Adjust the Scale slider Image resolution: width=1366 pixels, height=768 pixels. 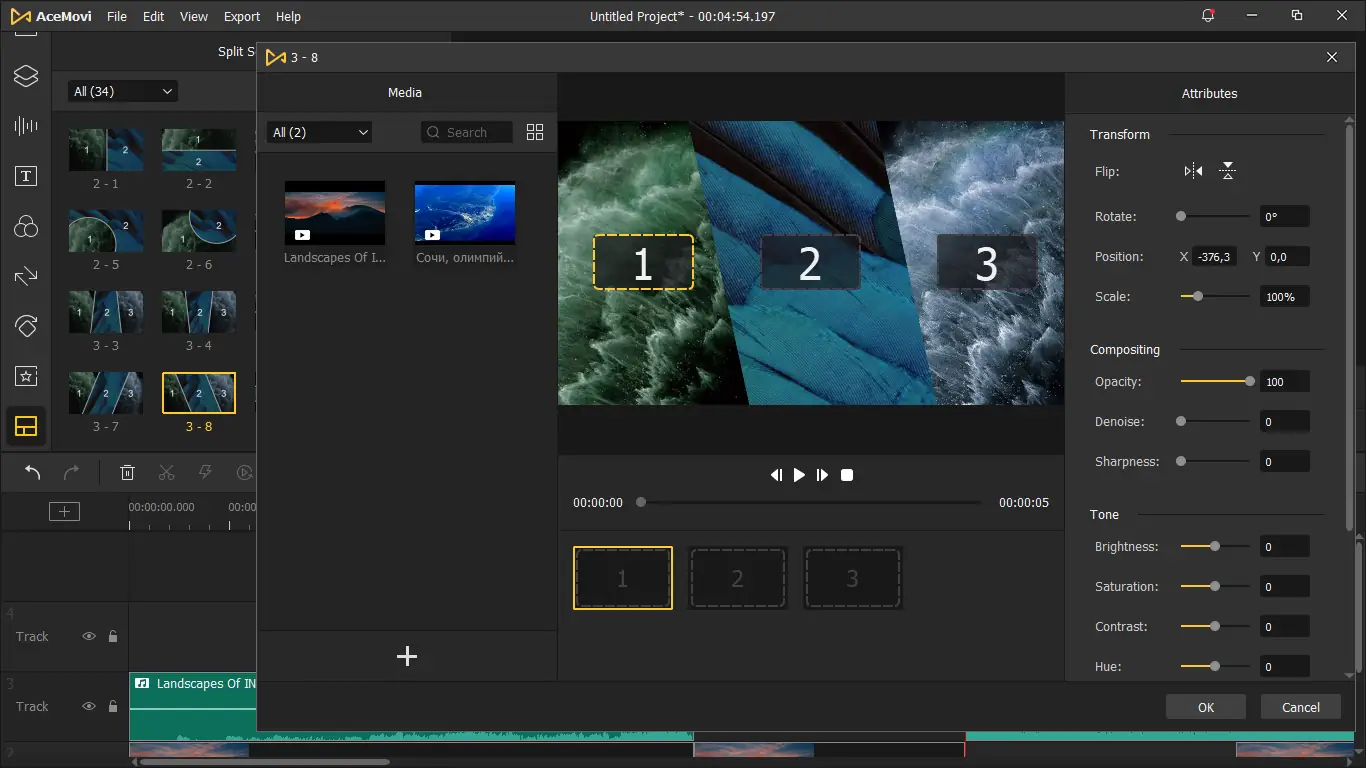(1215, 296)
